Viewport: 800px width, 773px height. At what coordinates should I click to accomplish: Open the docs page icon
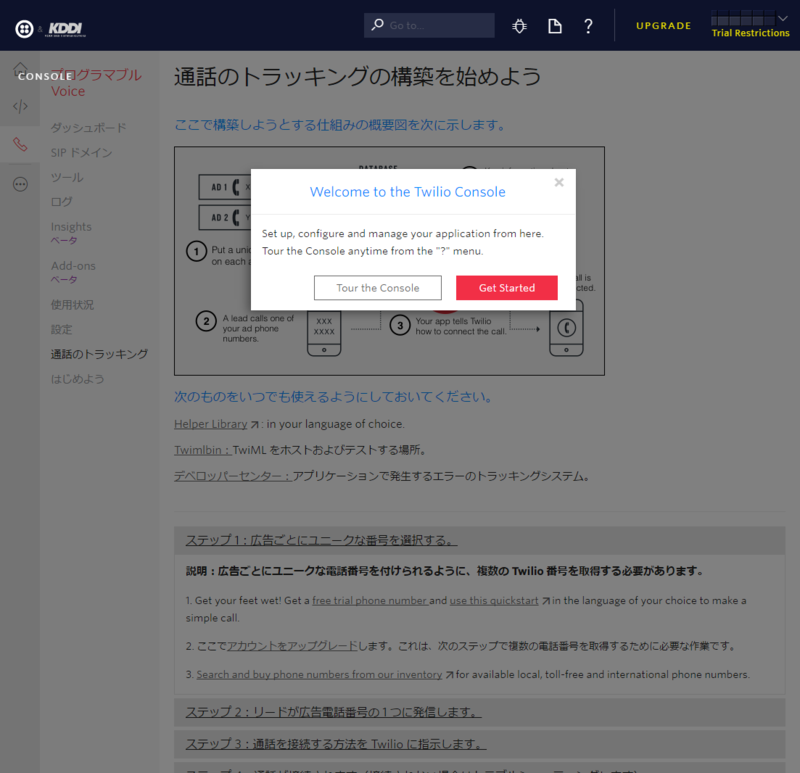pos(555,26)
